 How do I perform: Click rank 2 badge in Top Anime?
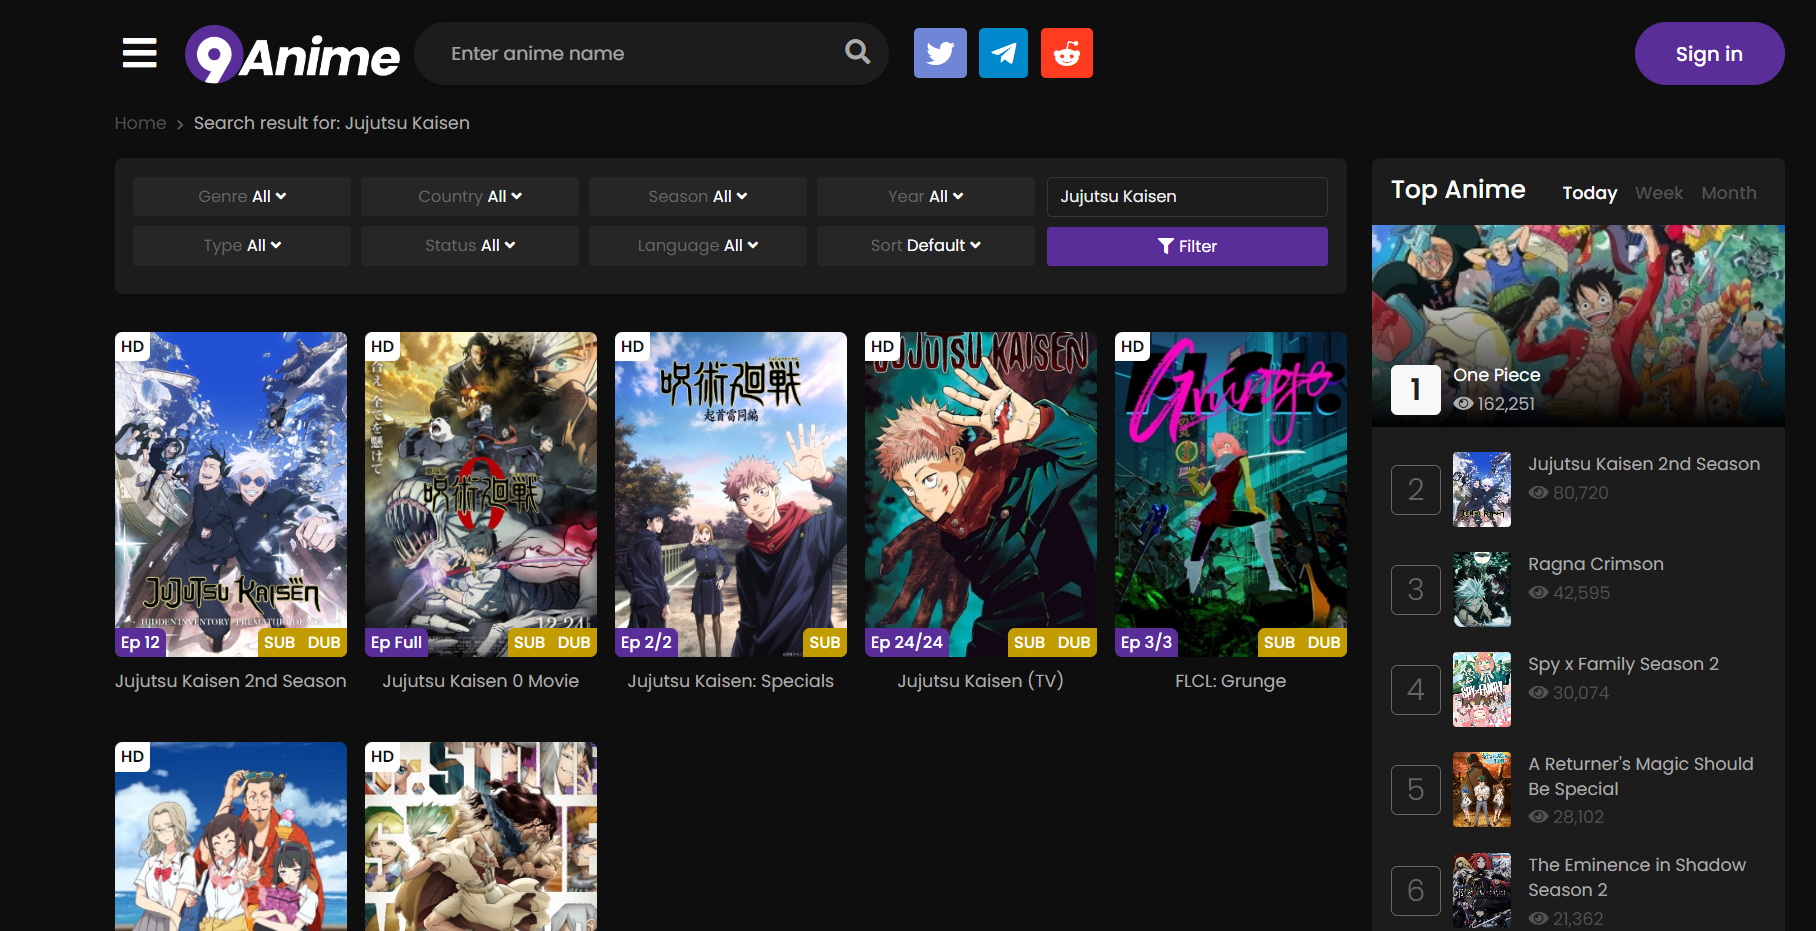1415,490
